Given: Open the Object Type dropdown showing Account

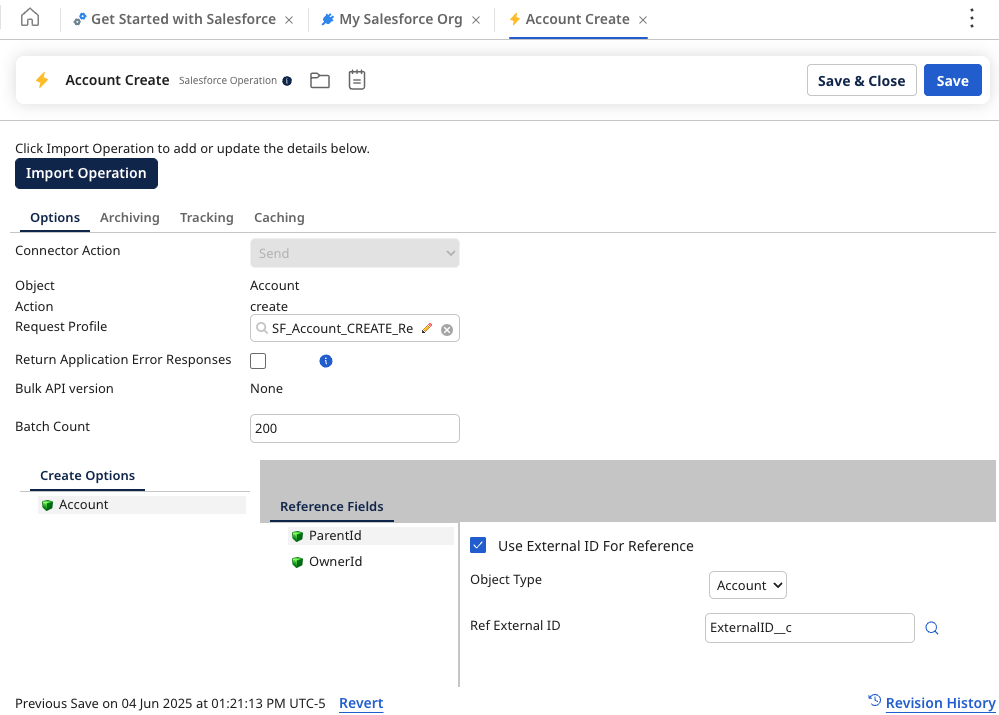Looking at the screenshot, I should tap(747, 585).
